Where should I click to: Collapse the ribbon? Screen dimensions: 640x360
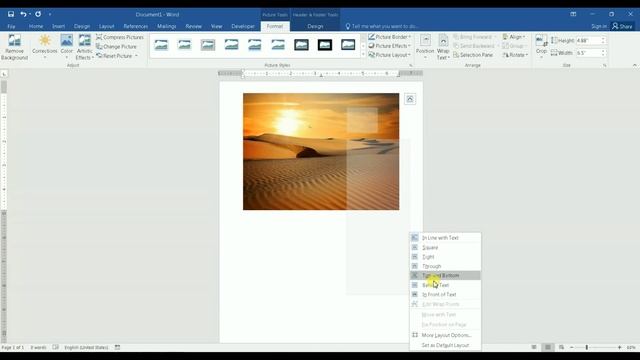click(634, 65)
